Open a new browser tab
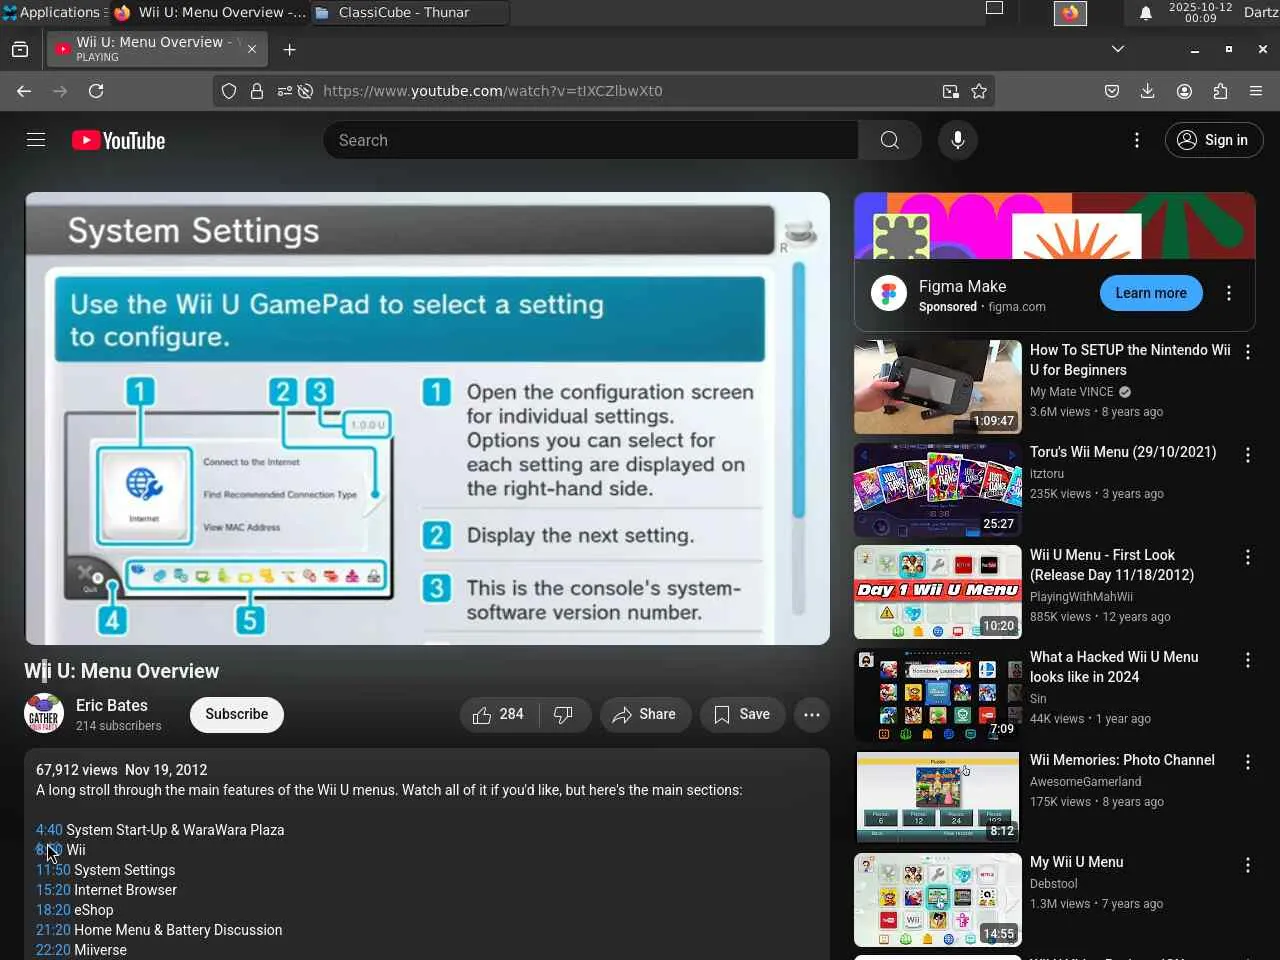 pos(289,49)
